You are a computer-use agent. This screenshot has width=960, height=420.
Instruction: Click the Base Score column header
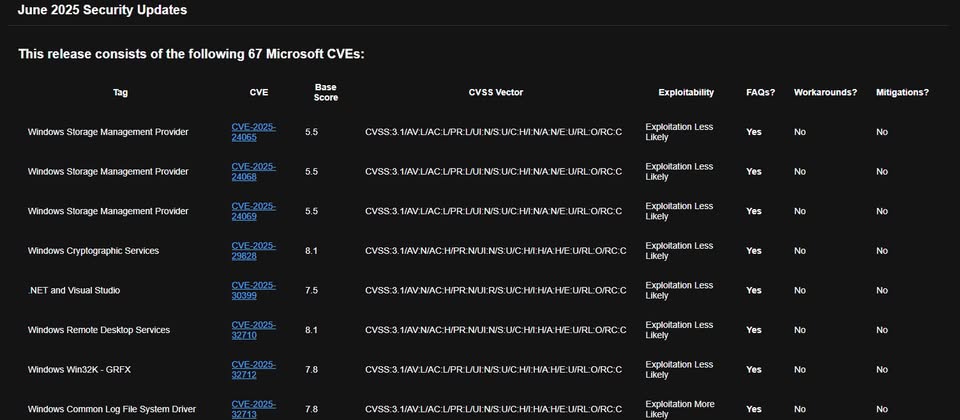pyautogui.click(x=326, y=92)
